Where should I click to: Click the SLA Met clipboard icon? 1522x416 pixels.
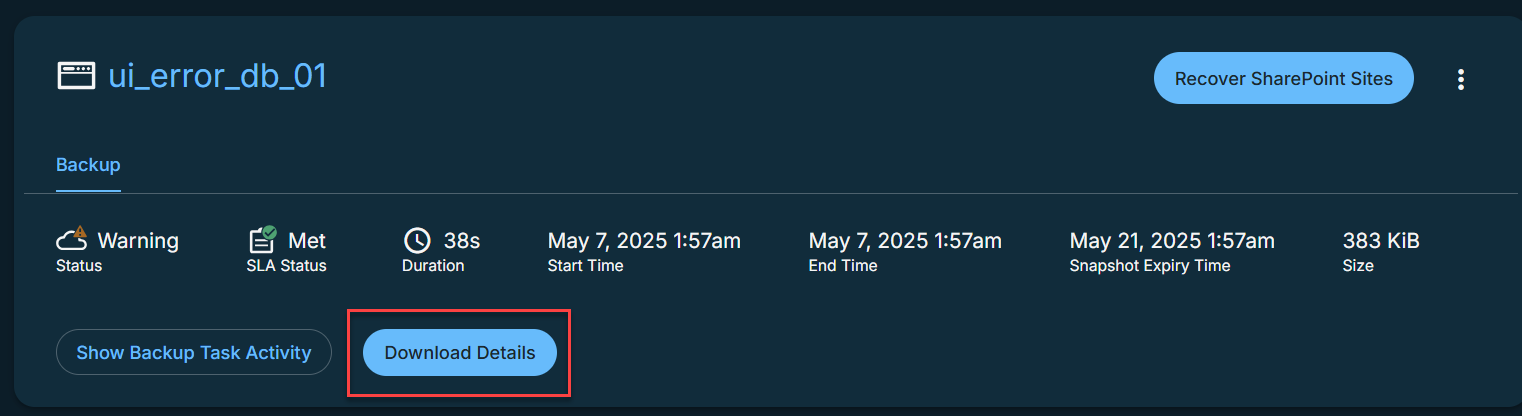tap(262, 240)
